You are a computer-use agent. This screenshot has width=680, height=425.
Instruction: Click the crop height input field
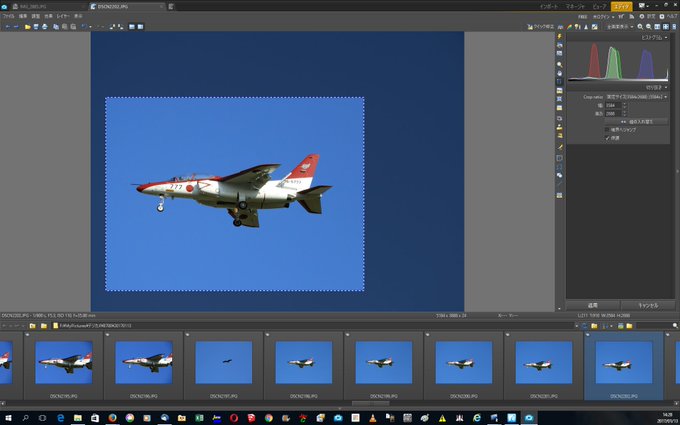[x=613, y=114]
